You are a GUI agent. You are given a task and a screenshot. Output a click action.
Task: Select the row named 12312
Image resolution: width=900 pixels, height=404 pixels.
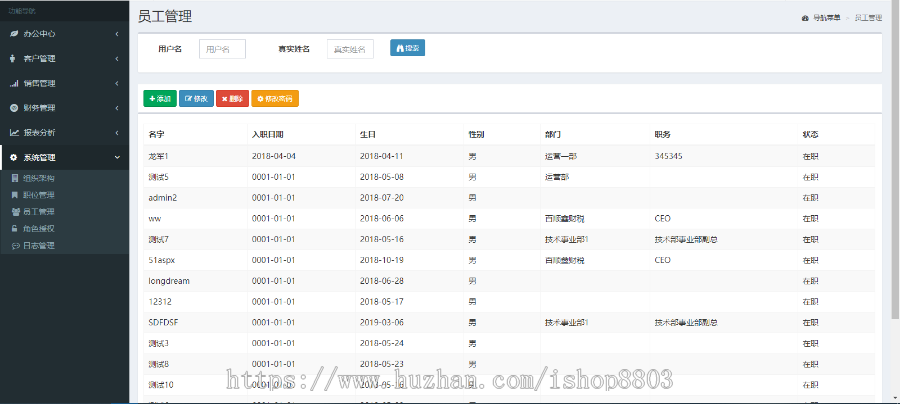[x=509, y=302]
